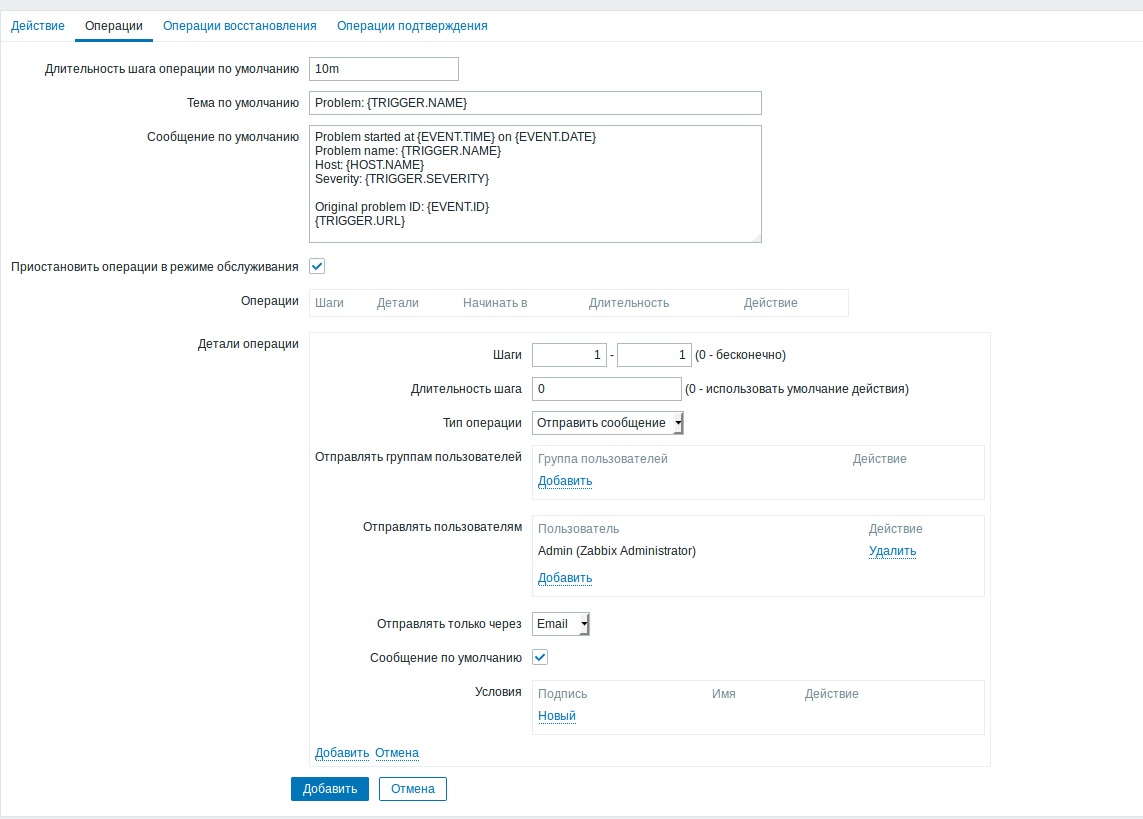This screenshot has width=1143, height=819.
Task: Expand the Отправлять только через Email dropdown
Action: (560, 623)
